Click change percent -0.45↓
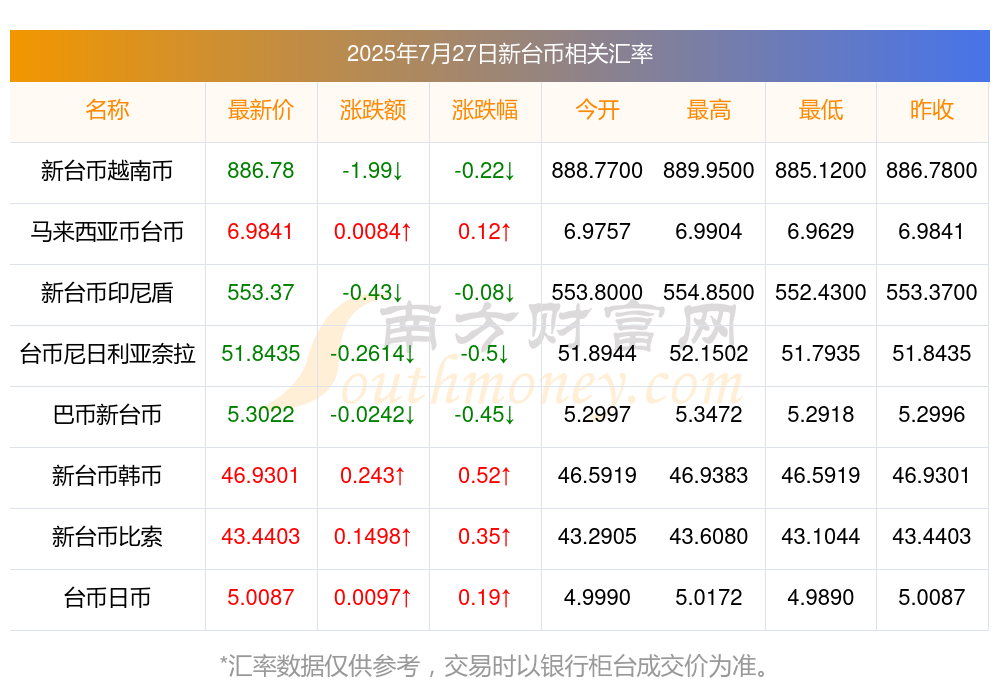1000x698 pixels. tap(485, 415)
